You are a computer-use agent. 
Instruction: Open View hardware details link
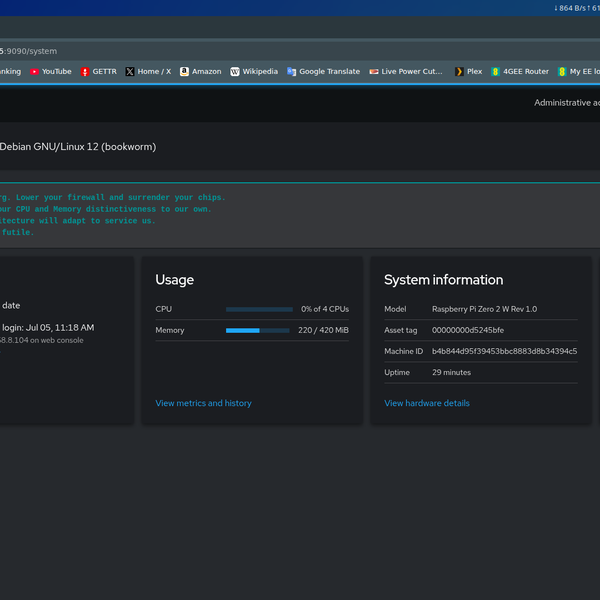pyautogui.click(x=426, y=403)
